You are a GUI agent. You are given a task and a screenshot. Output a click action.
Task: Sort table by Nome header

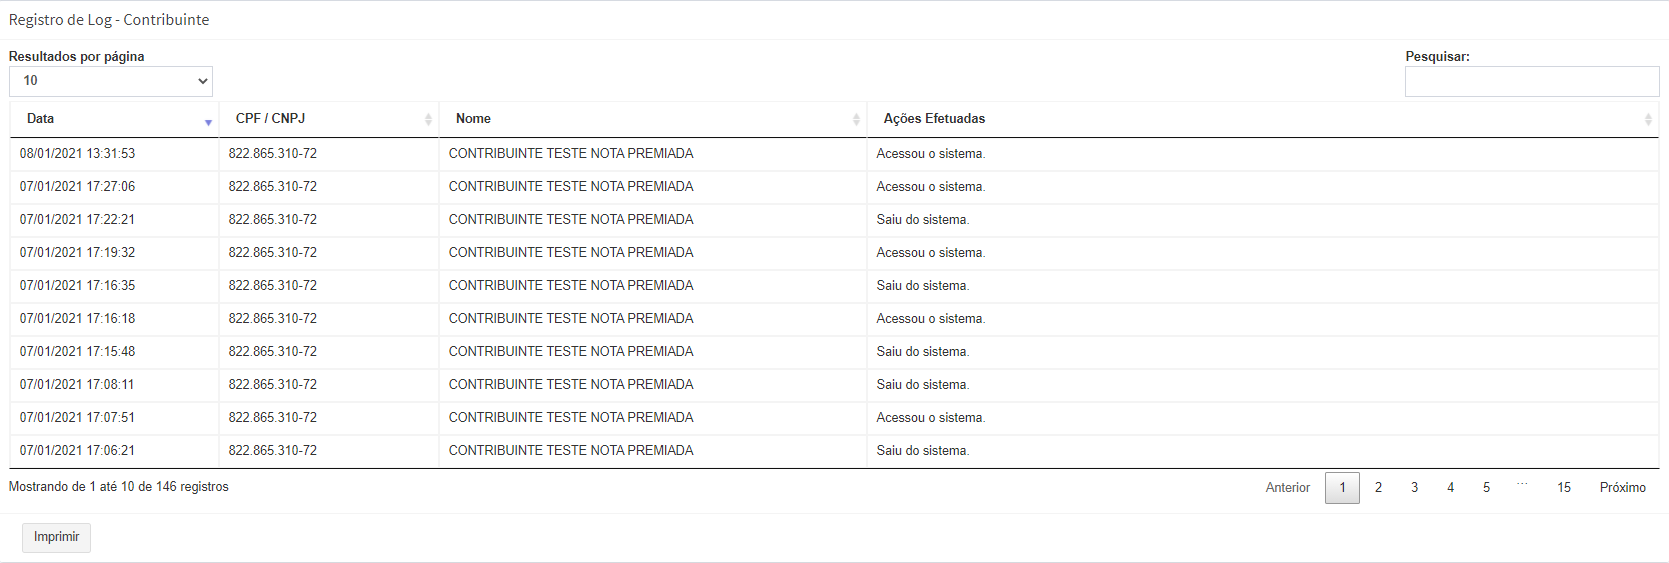(473, 119)
